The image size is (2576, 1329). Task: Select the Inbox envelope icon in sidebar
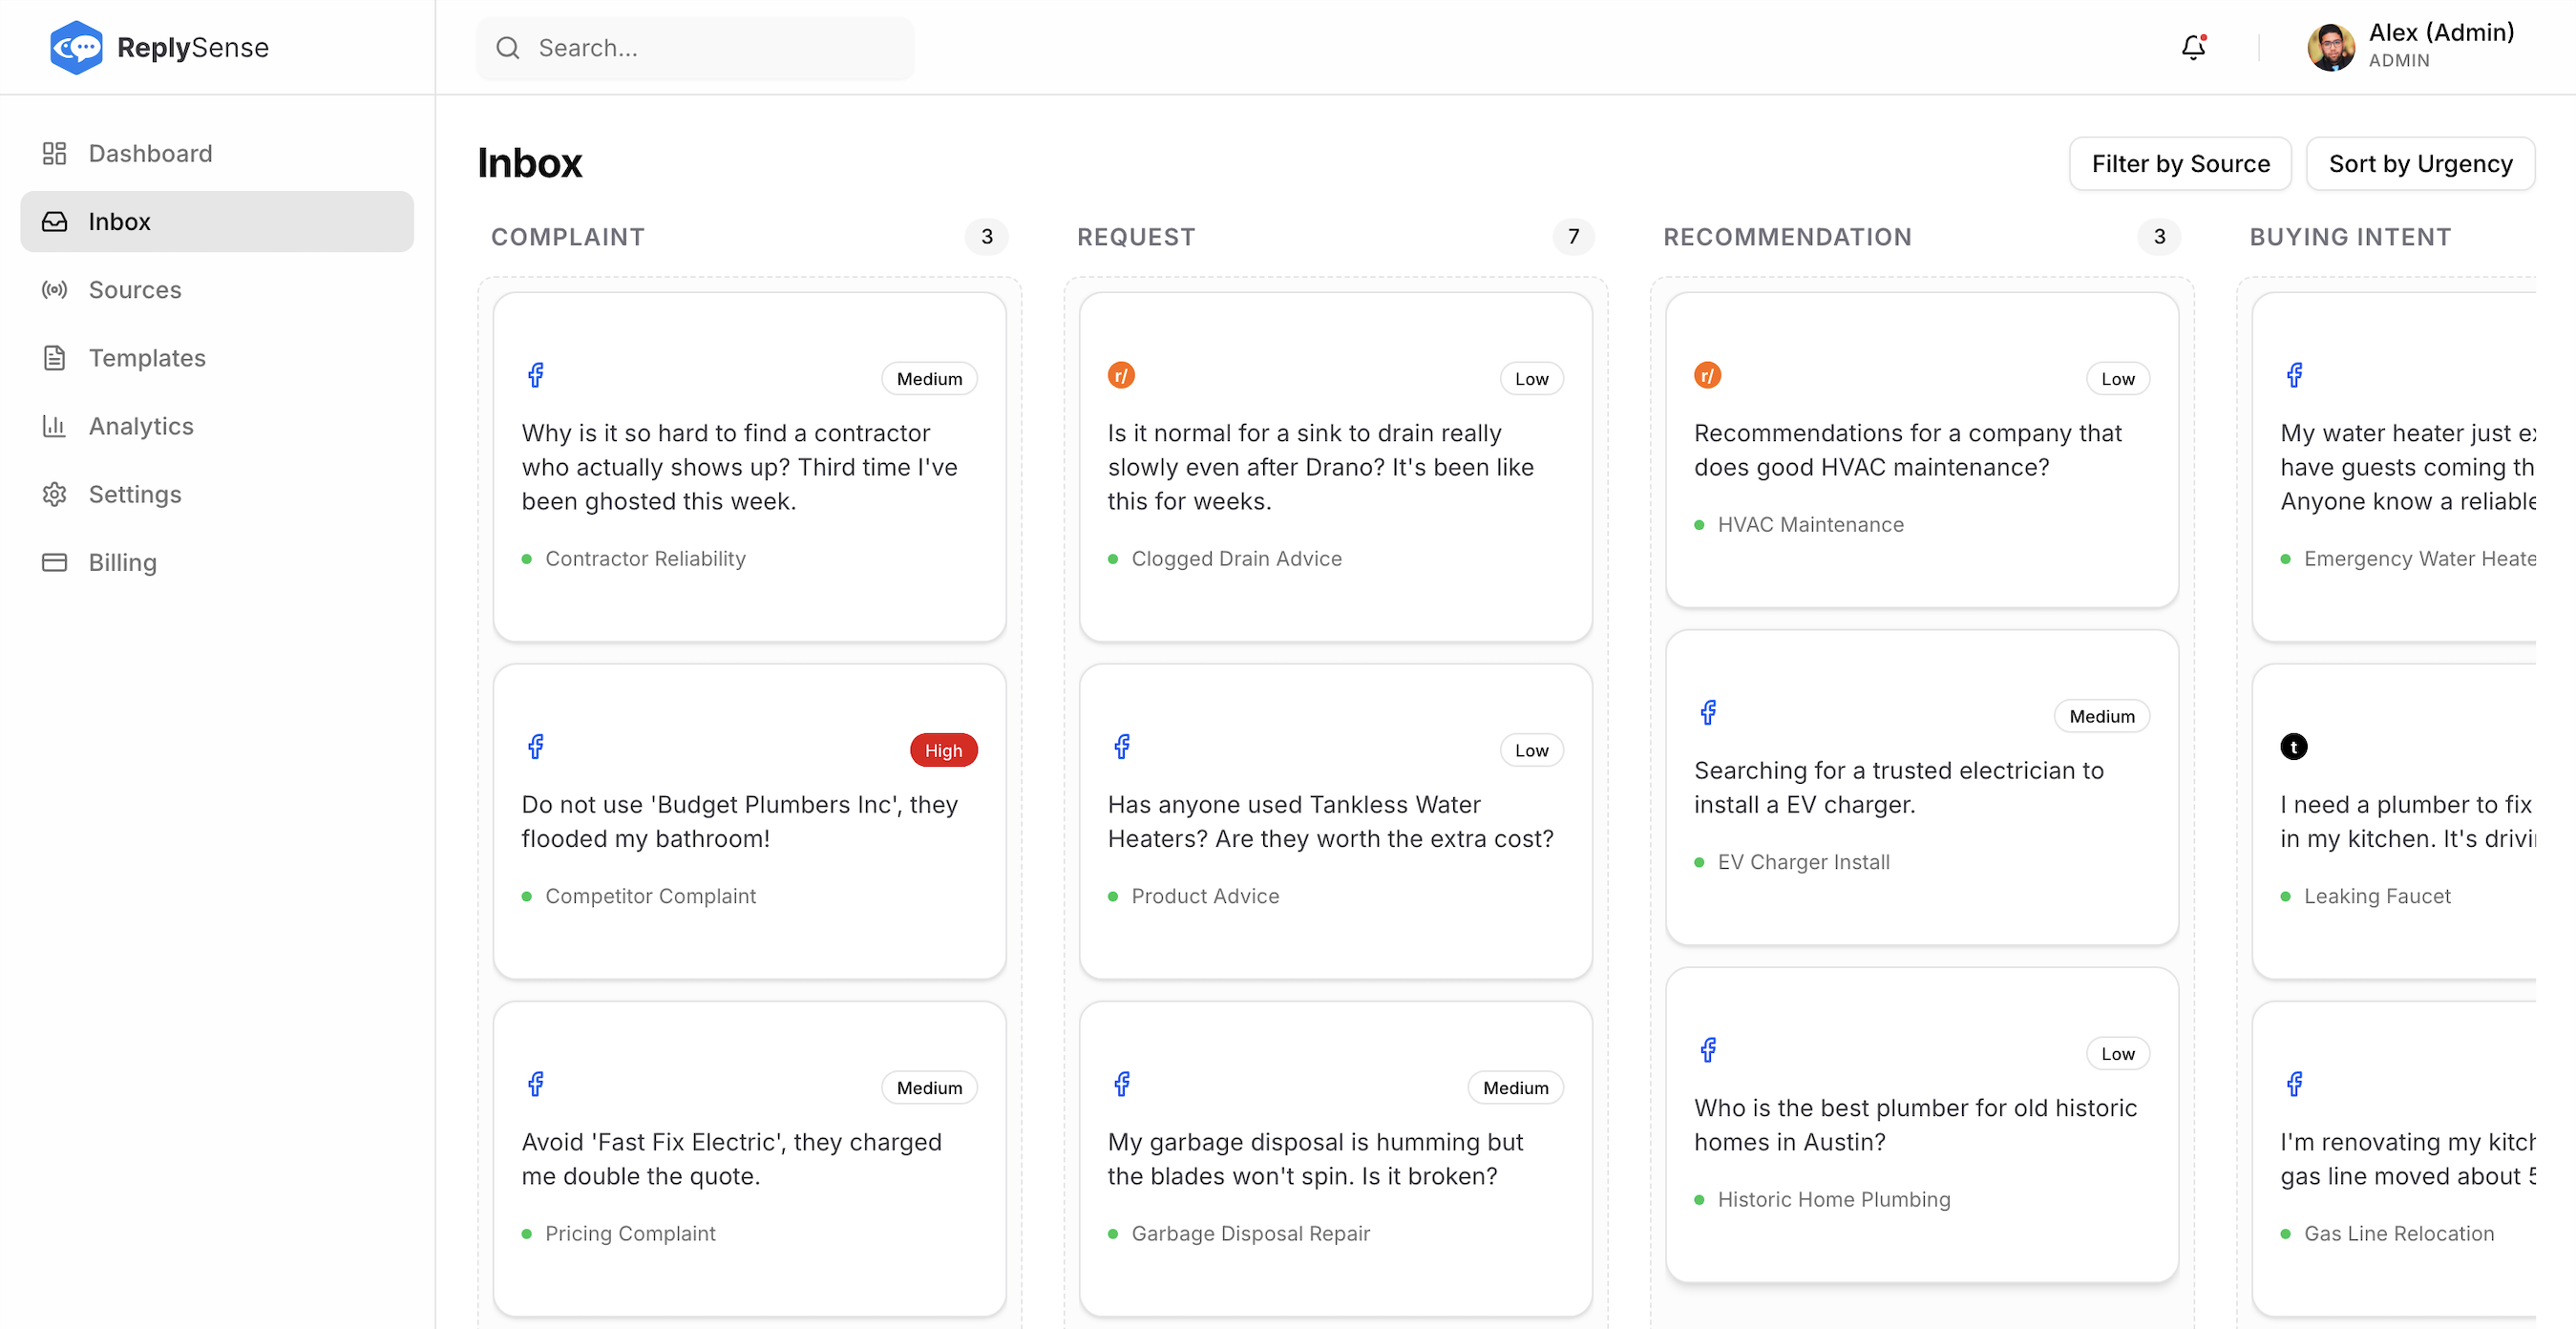54,221
